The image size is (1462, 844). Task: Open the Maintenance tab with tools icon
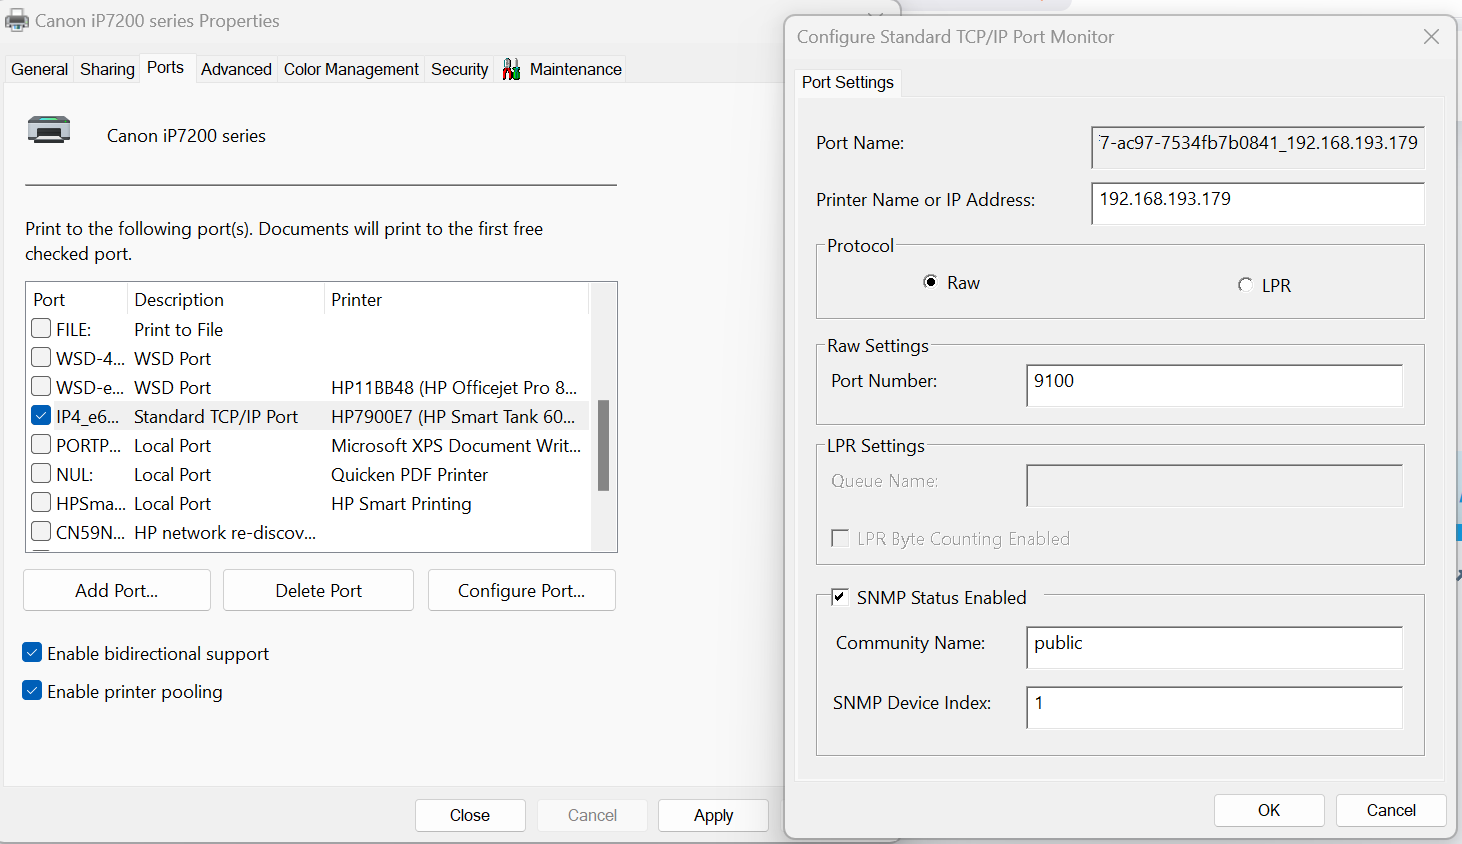(x=562, y=69)
